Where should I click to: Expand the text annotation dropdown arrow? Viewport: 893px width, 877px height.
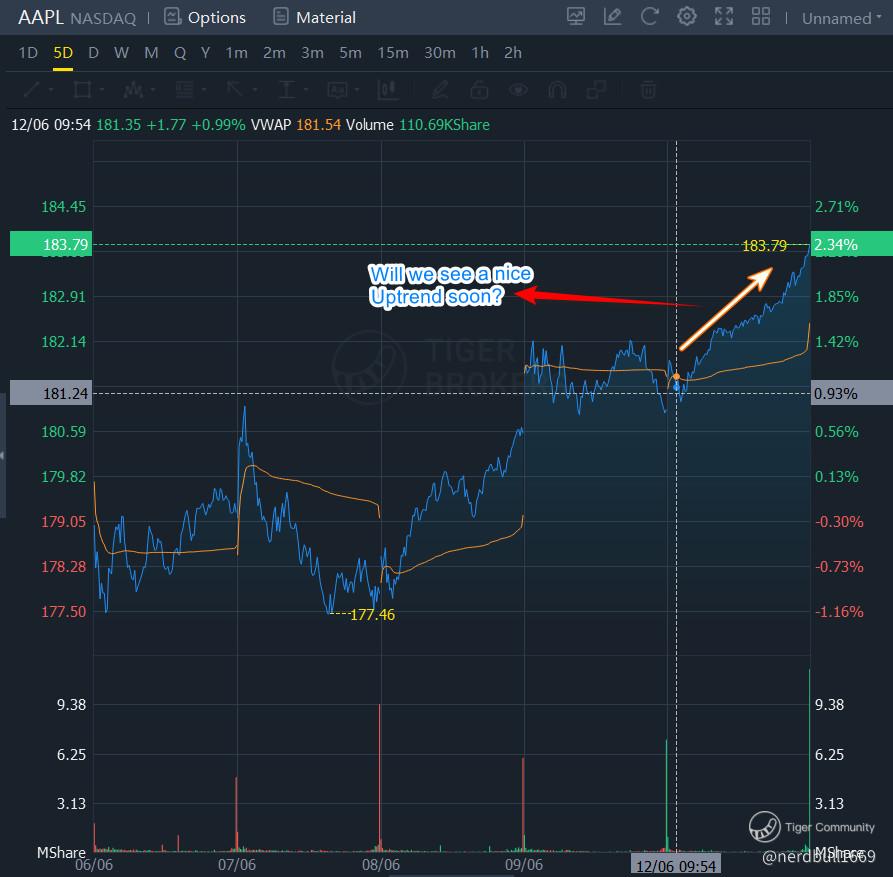pyautogui.click(x=357, y=90)
